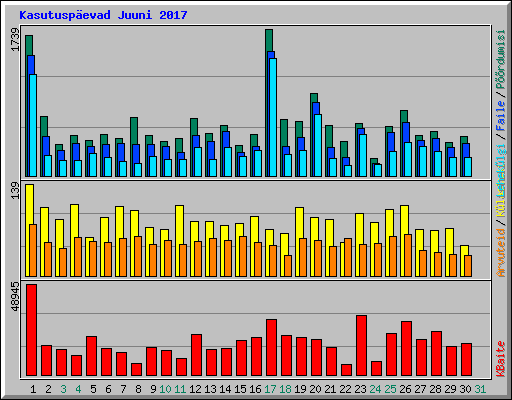Select green weekend day label 25
Image resolution: width=512 pixels, height=400 pixels.
tap(390, 389)
